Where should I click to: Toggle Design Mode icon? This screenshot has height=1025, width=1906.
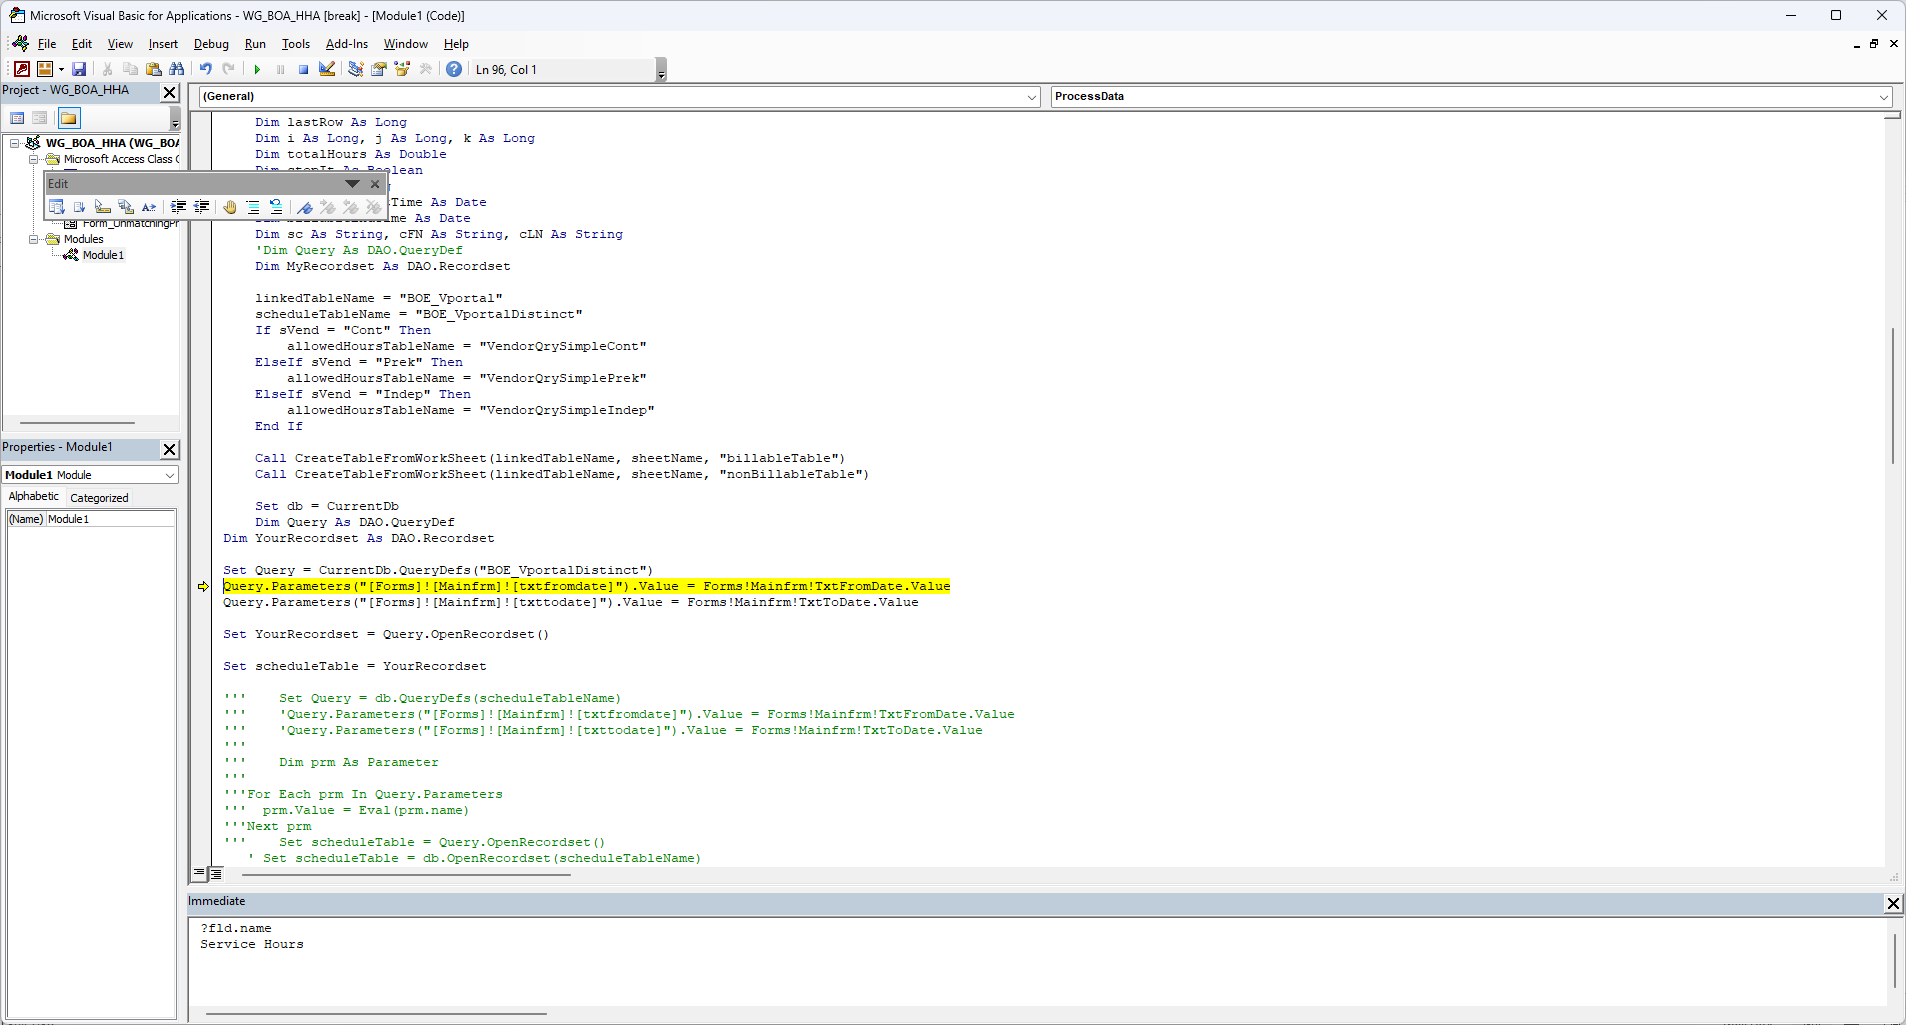(x=327, y=69)
